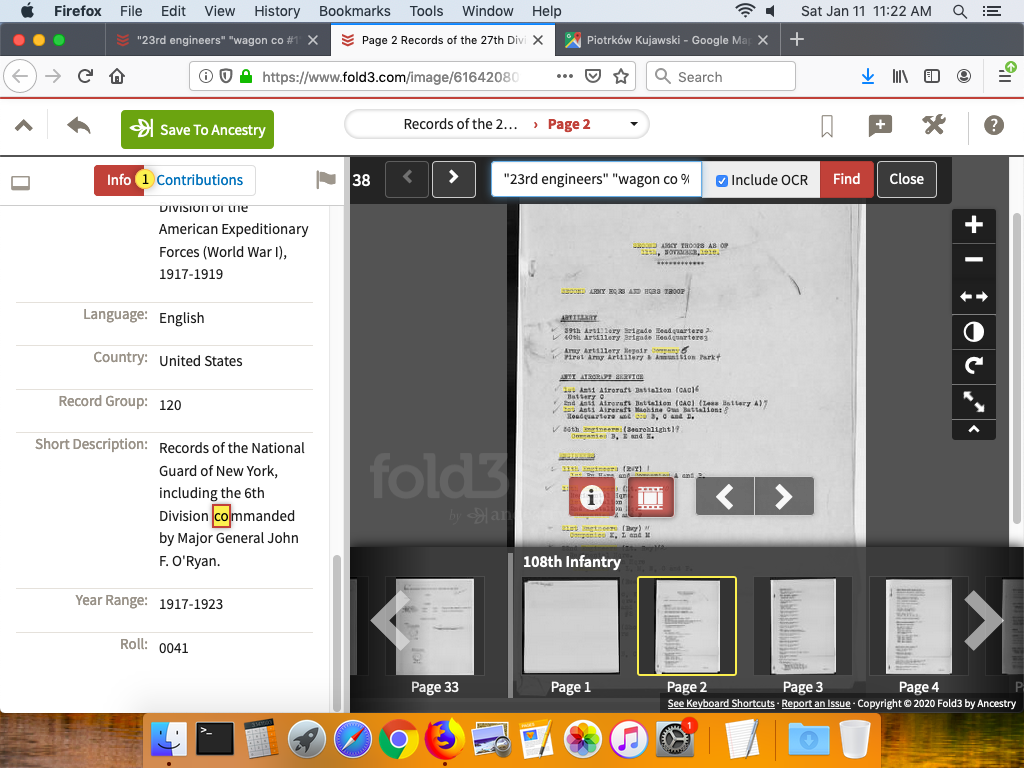Collapse the viewer tools panel chevron
The image size is (1024, 768).
tap(973, 429)
